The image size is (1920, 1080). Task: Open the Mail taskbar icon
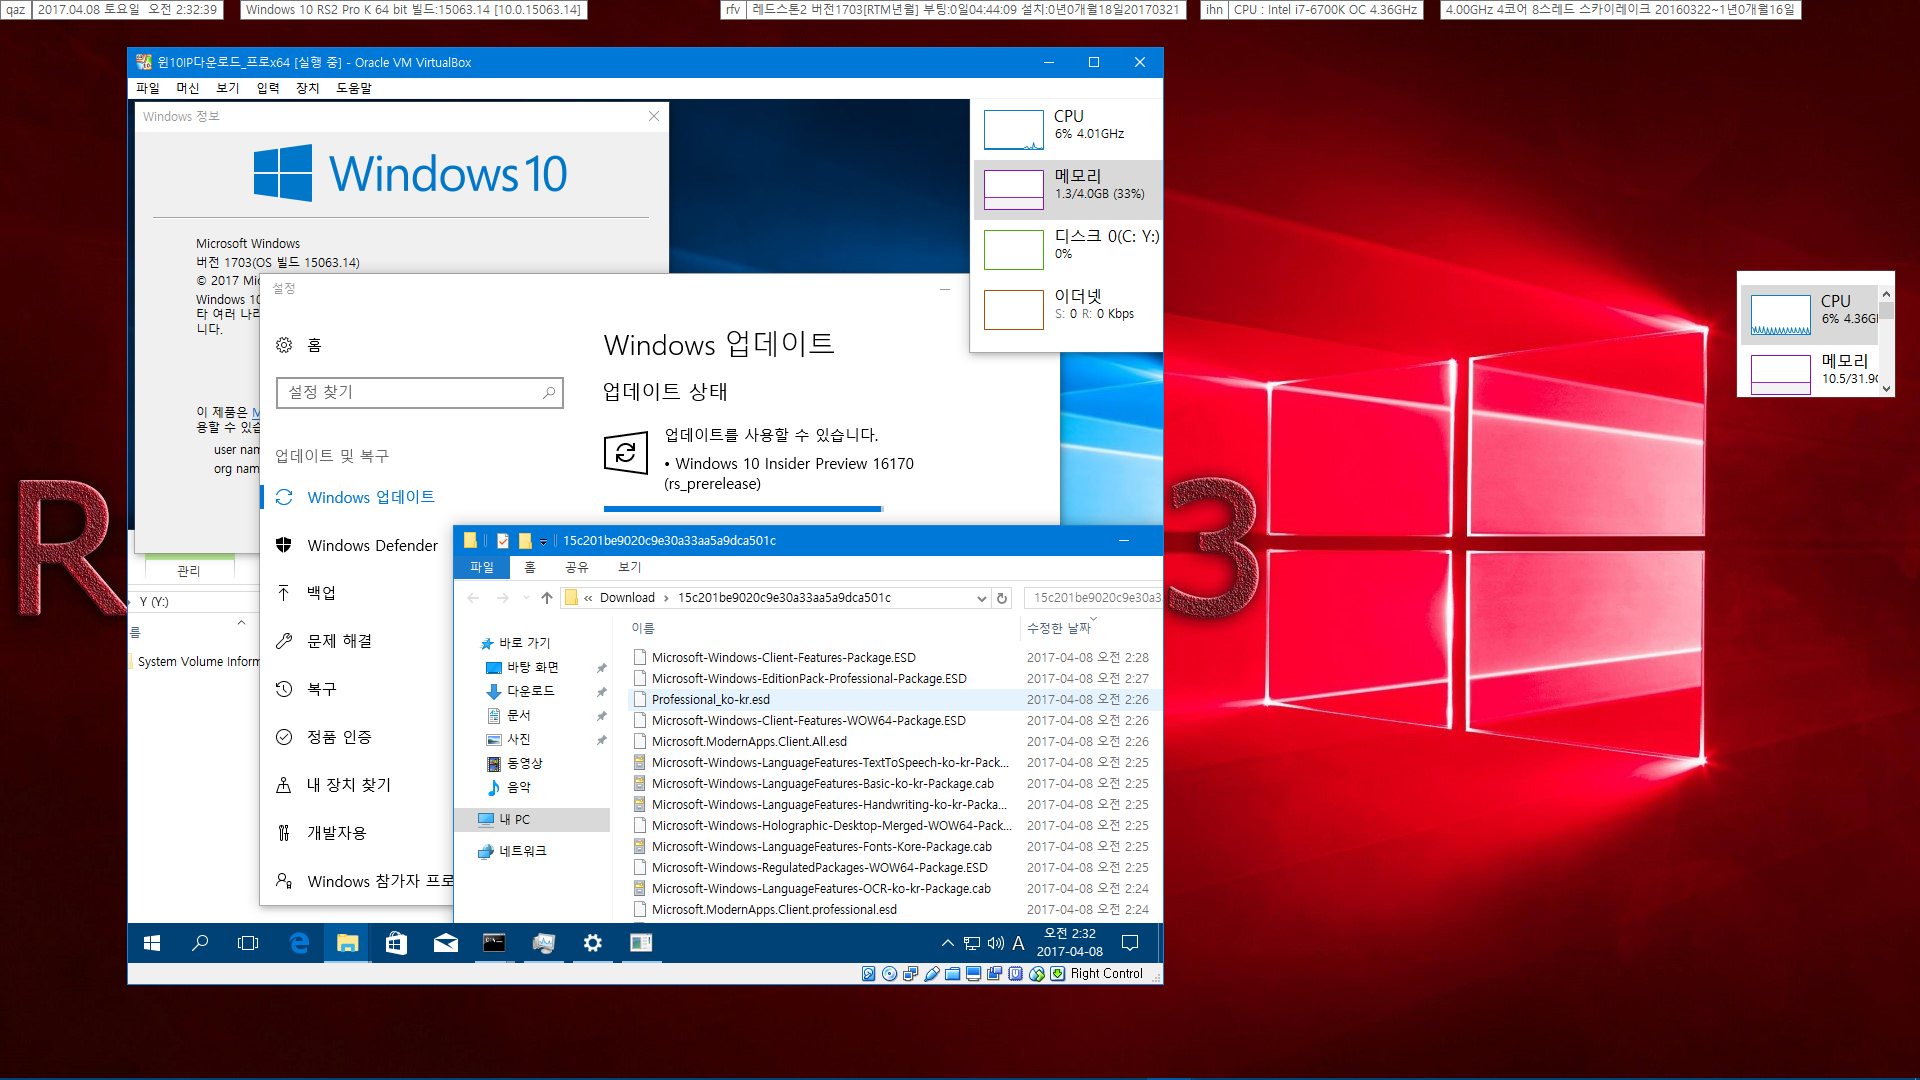(x=445, y=943)
